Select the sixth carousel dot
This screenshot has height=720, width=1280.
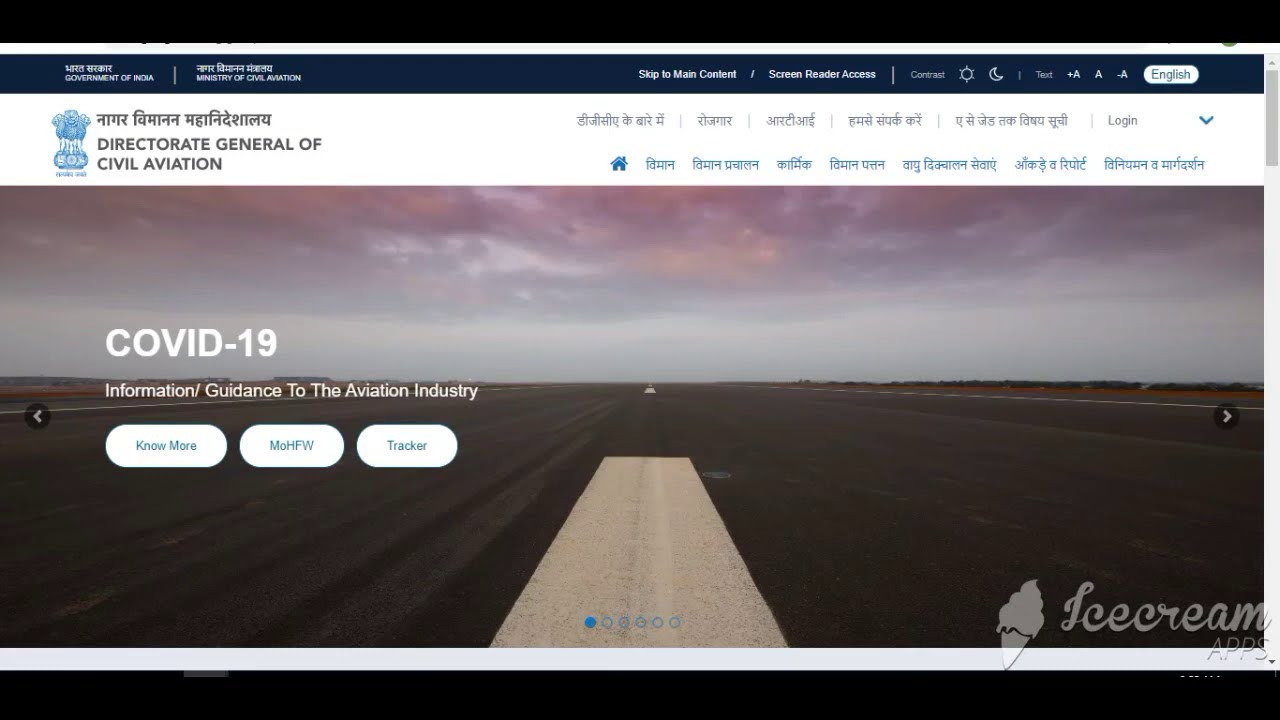pyautogui.click(x=675, y=622)
